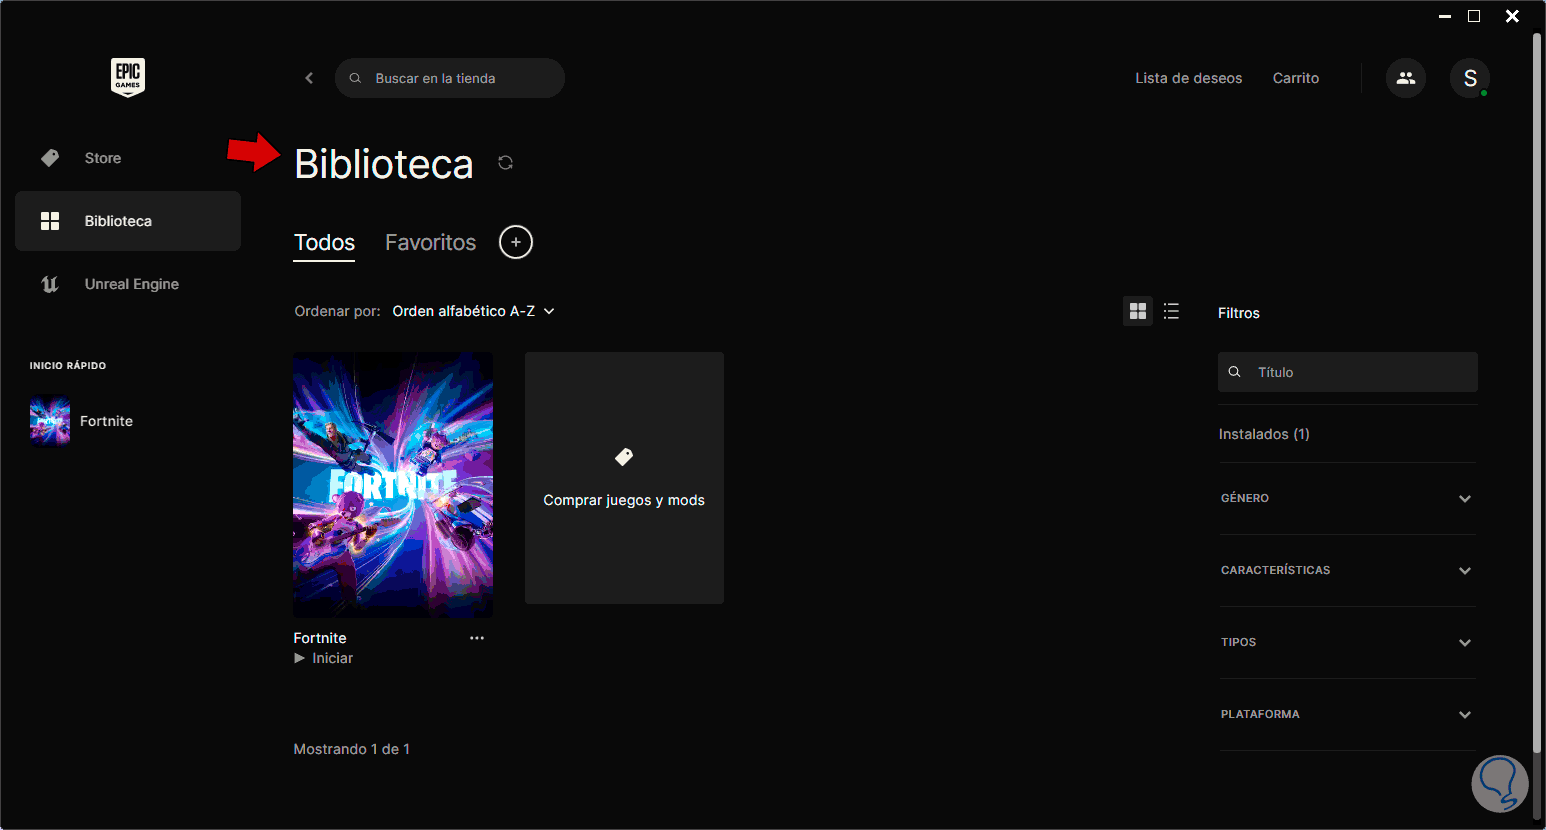Screen dimensions: 1546x830
Task: Click the Epic Games logo
Action: click(128, 77)
